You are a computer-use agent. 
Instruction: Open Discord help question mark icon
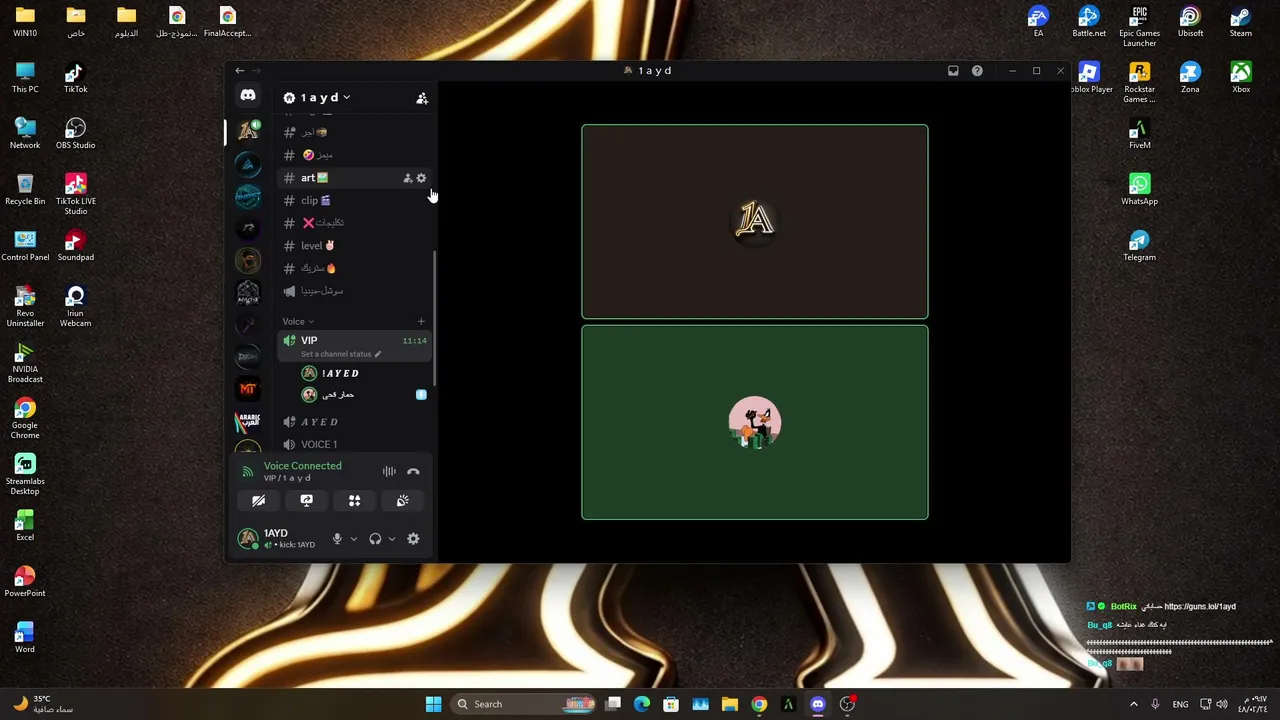tap(977, 71)
